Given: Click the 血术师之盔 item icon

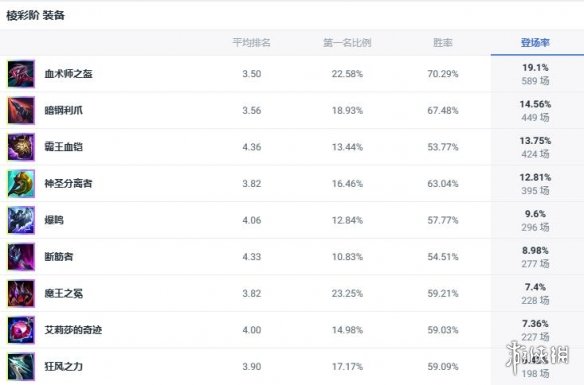Looking at the screenshot, I should (21, 74).
